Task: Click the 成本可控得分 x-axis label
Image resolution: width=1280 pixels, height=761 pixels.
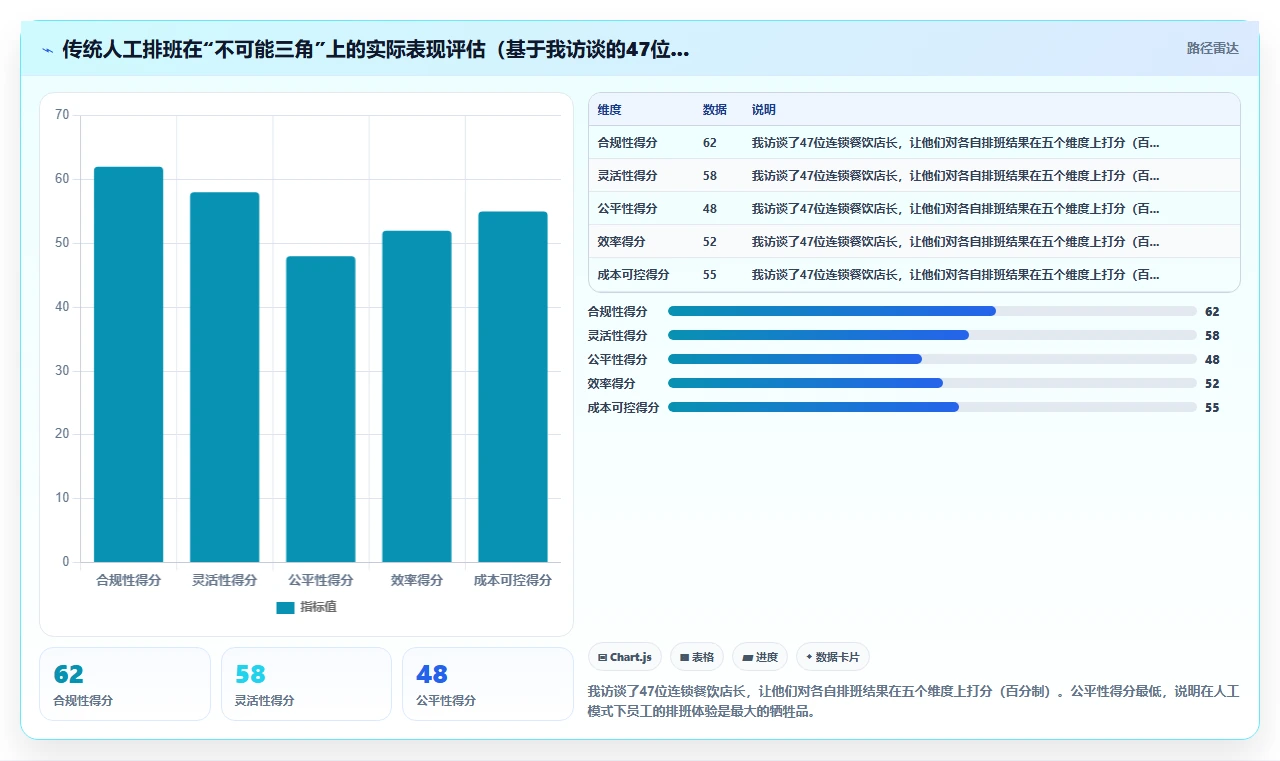Action: pyautogui.click(x=512, y=580)
